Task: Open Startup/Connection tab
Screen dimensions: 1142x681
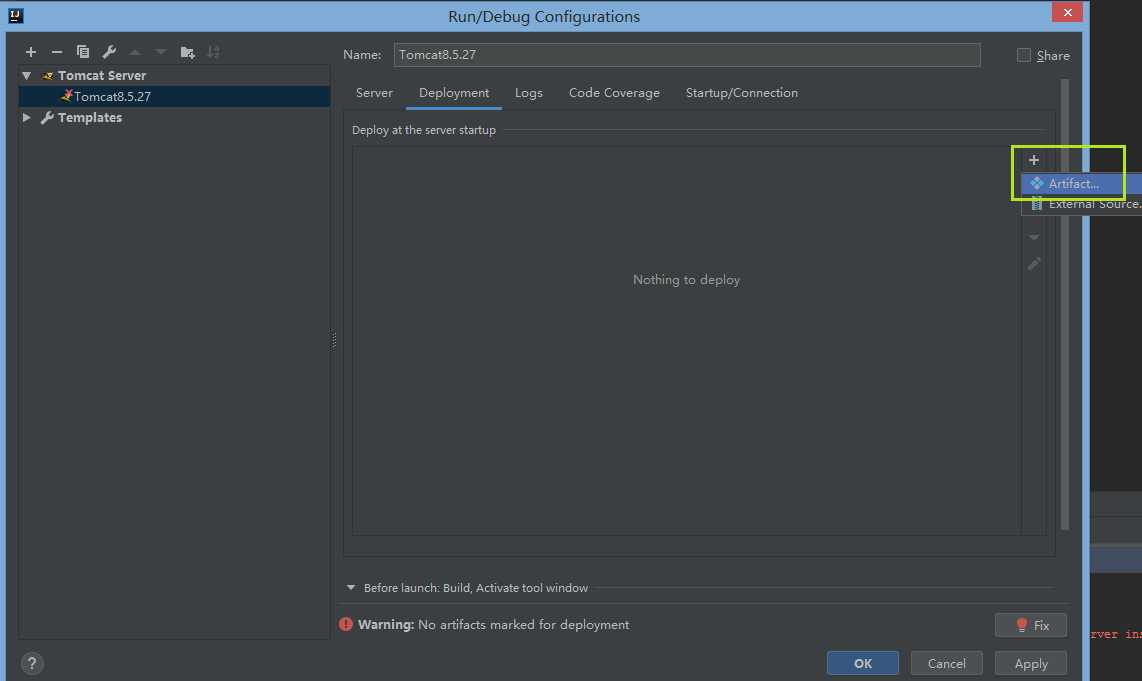Action: tap(741, 93)
